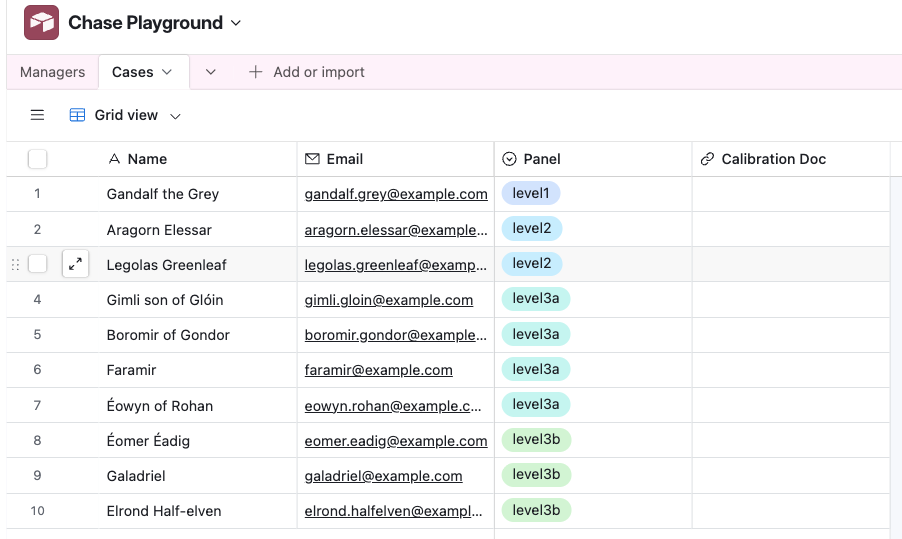Click the Email column envelope icon
Screen dimensions: 902x539
(x=312, y=159)
